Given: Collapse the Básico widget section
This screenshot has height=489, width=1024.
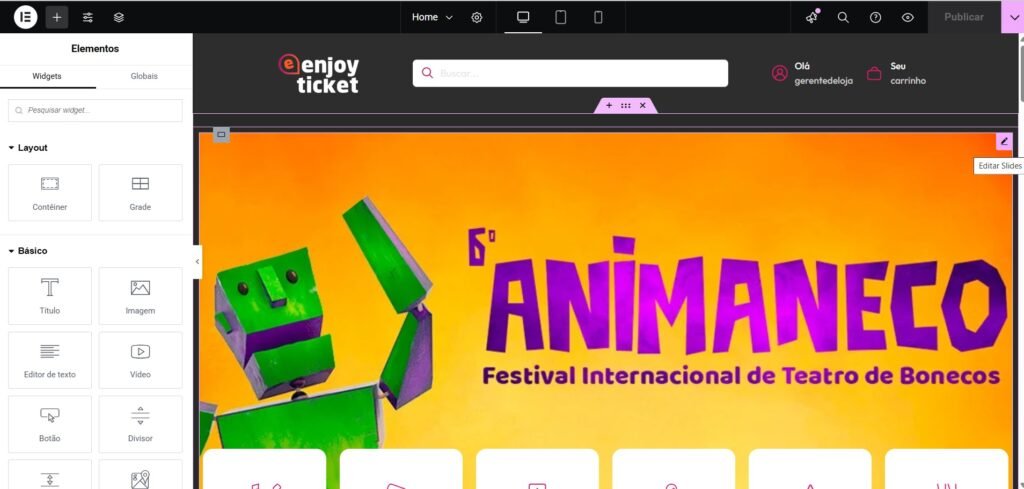Looking at the screenshot, I should pos(28,251).
